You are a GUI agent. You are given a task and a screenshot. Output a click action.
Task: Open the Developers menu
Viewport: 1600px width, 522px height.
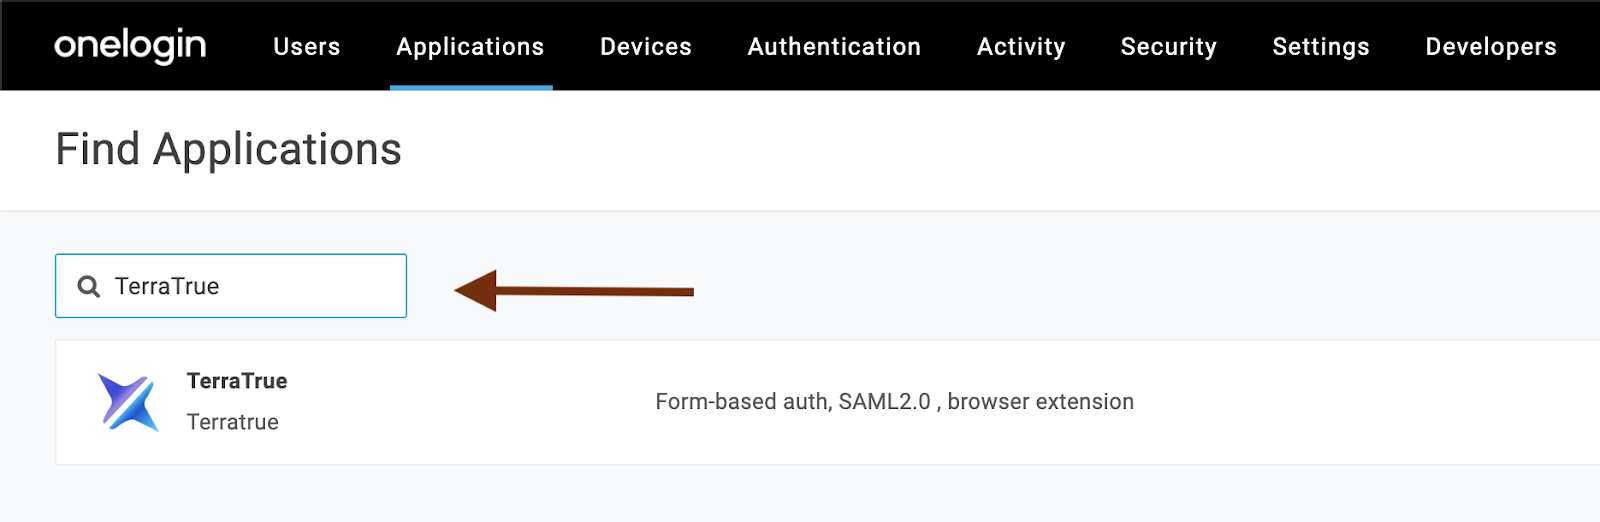pyautogui.click(x=1491, y=47)
